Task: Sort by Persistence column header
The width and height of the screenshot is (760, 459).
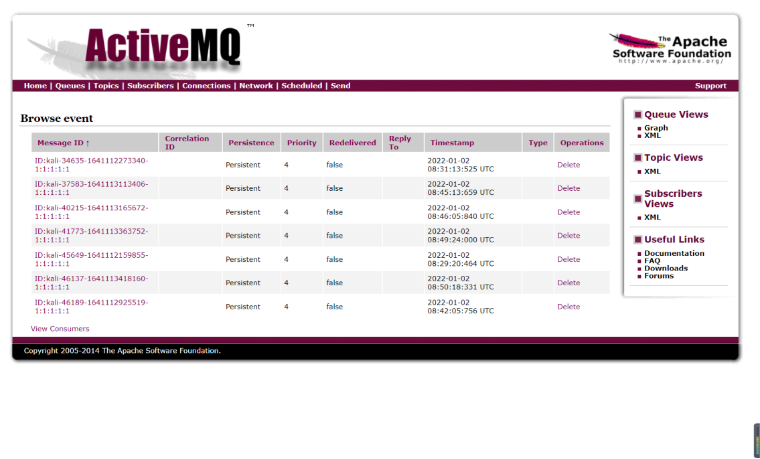Action: [x=251, y=143]
